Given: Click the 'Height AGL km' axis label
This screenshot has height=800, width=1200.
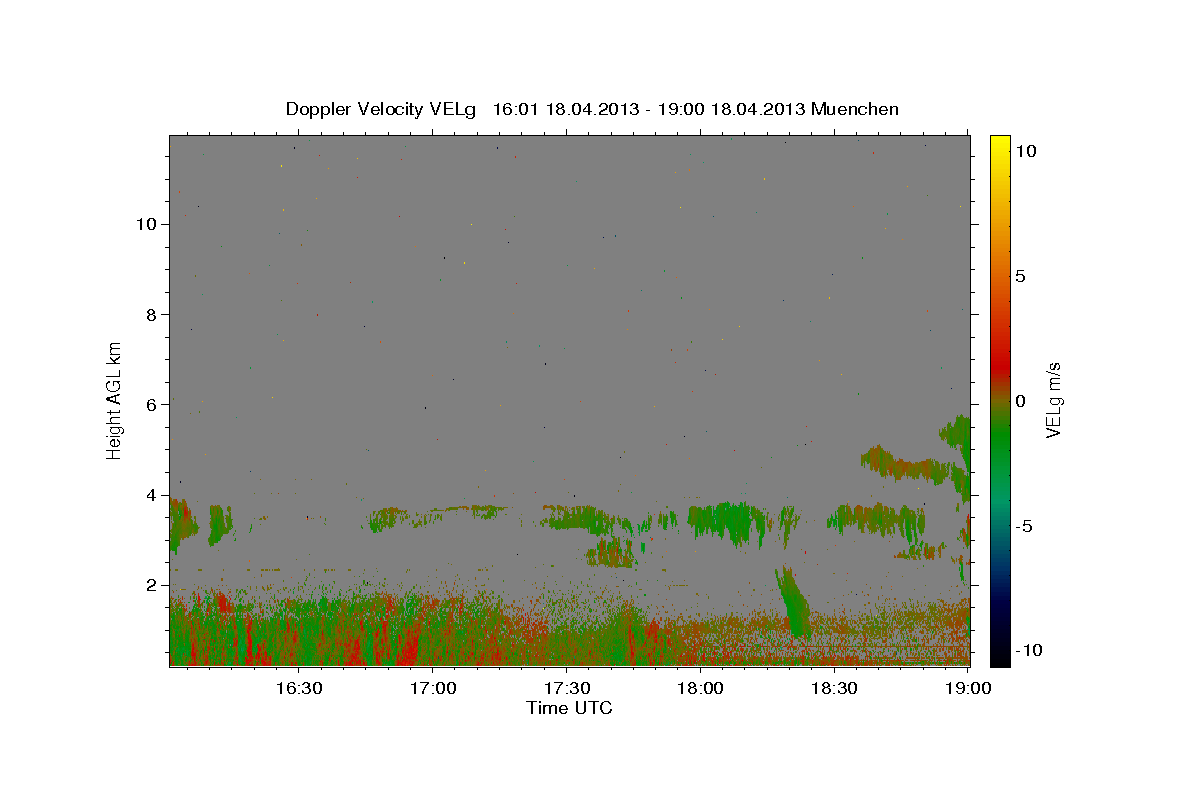Looking at the screenshot, I should click(x=114, y=399).
